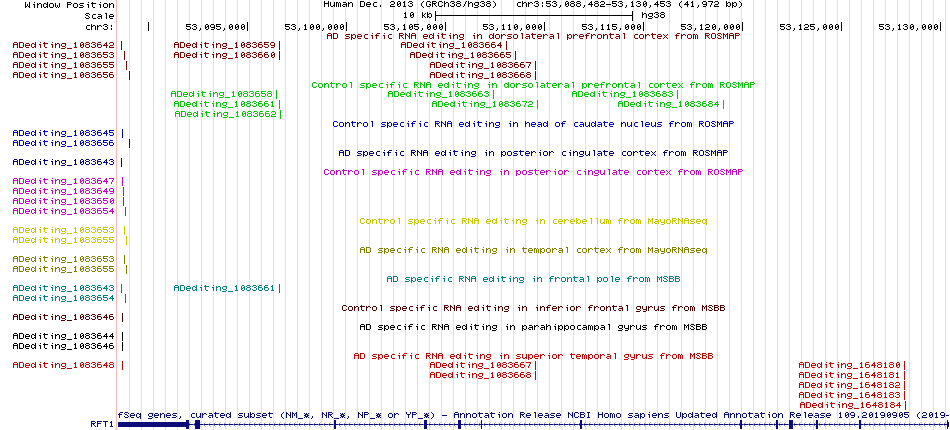Open AD specific frontal pole MSBB track title
Image resolution: width=950 pixels, height=430 pixels.
(533, 279)
